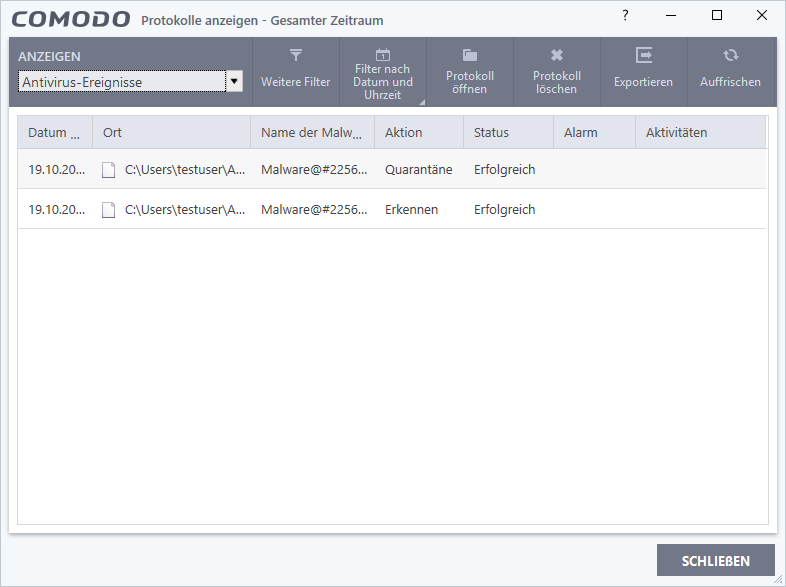Expand the Antivirus-Ereignisse dropdown arrow
786x587 pixels.
[x=234, y=82]
